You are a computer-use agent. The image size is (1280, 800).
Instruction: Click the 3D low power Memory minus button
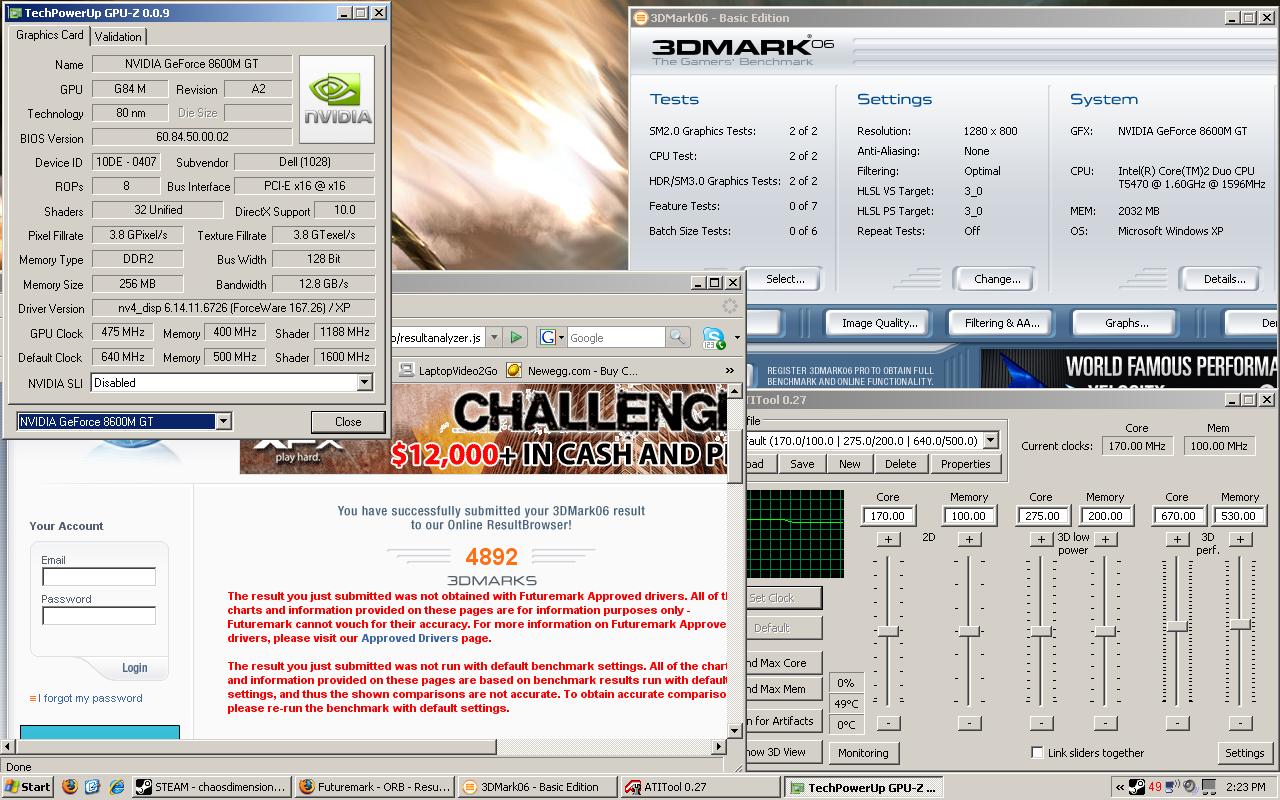(x=1105, y=723)
